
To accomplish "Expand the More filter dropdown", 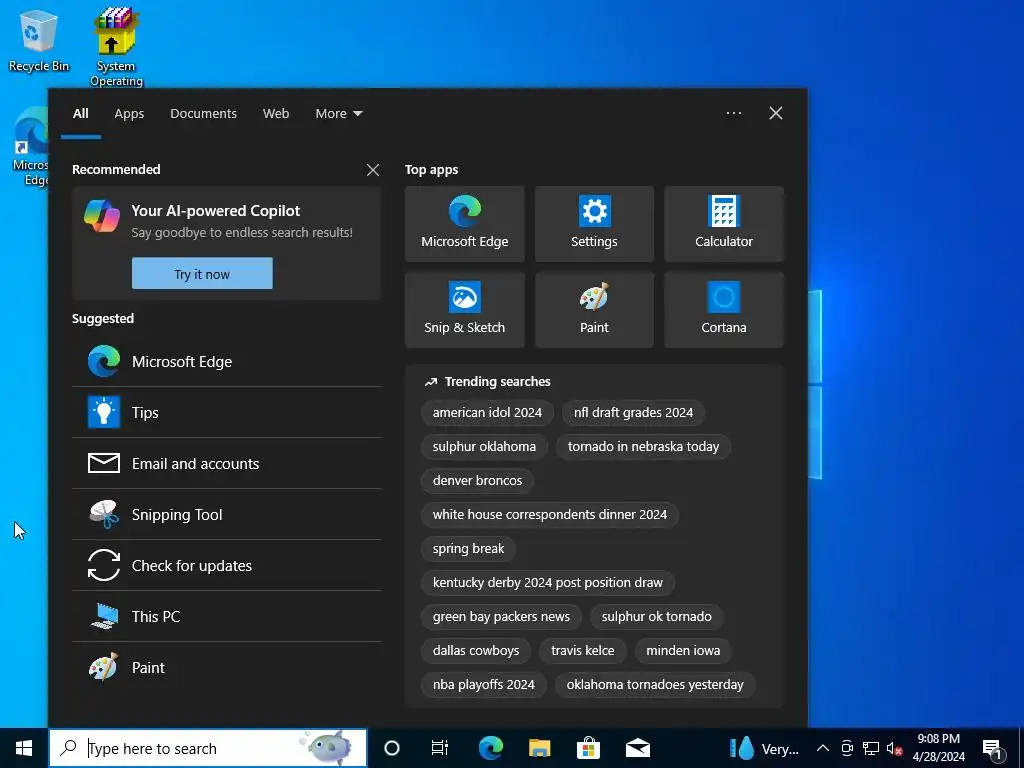I will point(338,114).
